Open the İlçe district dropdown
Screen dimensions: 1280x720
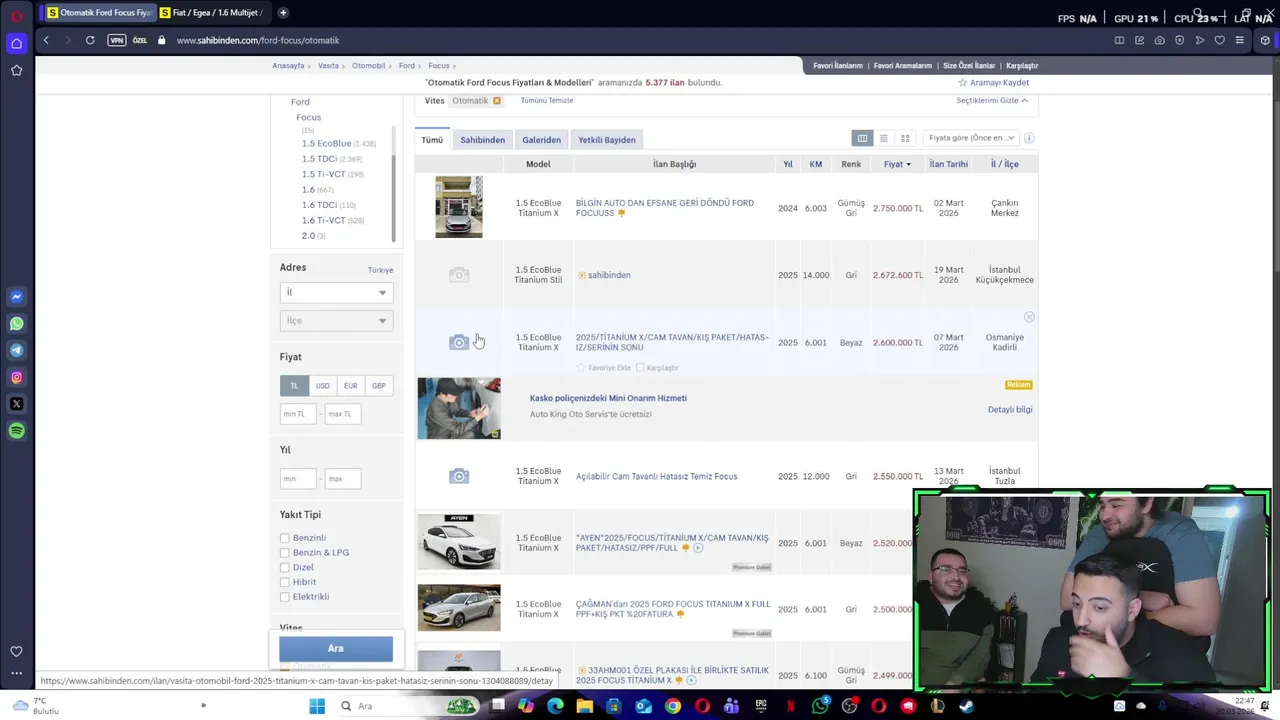tap(336, 321)
